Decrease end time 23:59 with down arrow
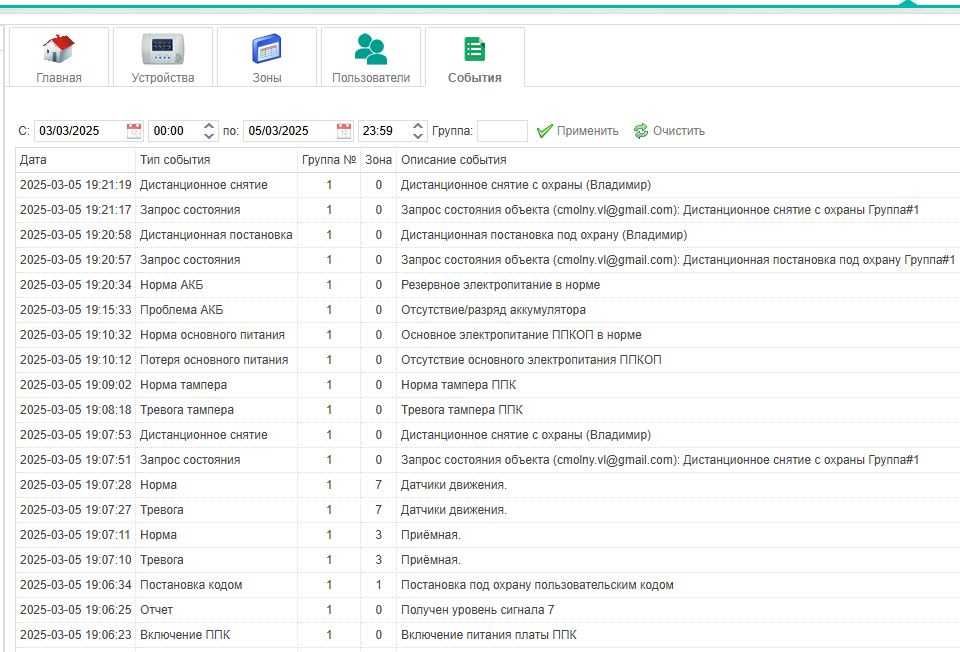The width and height of the screenshot is (960, 652). tap(418, 135)
